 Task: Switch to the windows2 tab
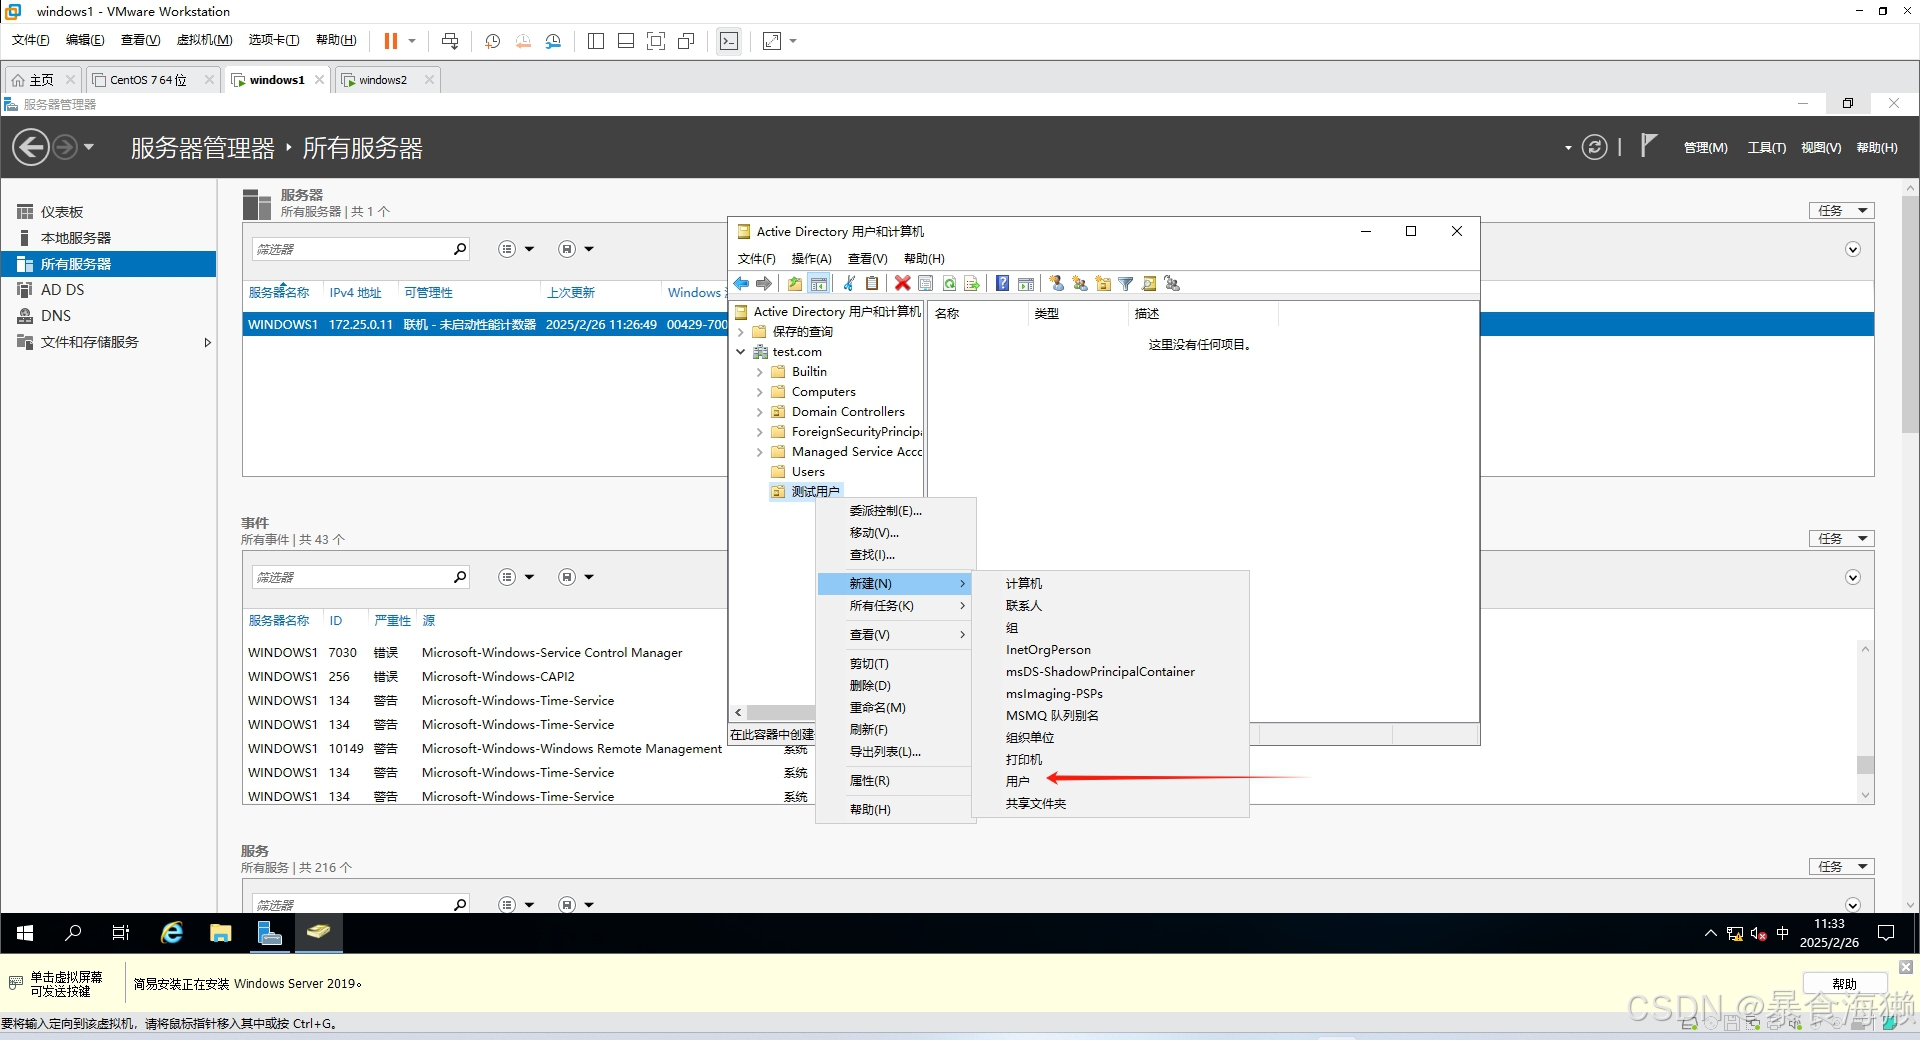[383, 80]
